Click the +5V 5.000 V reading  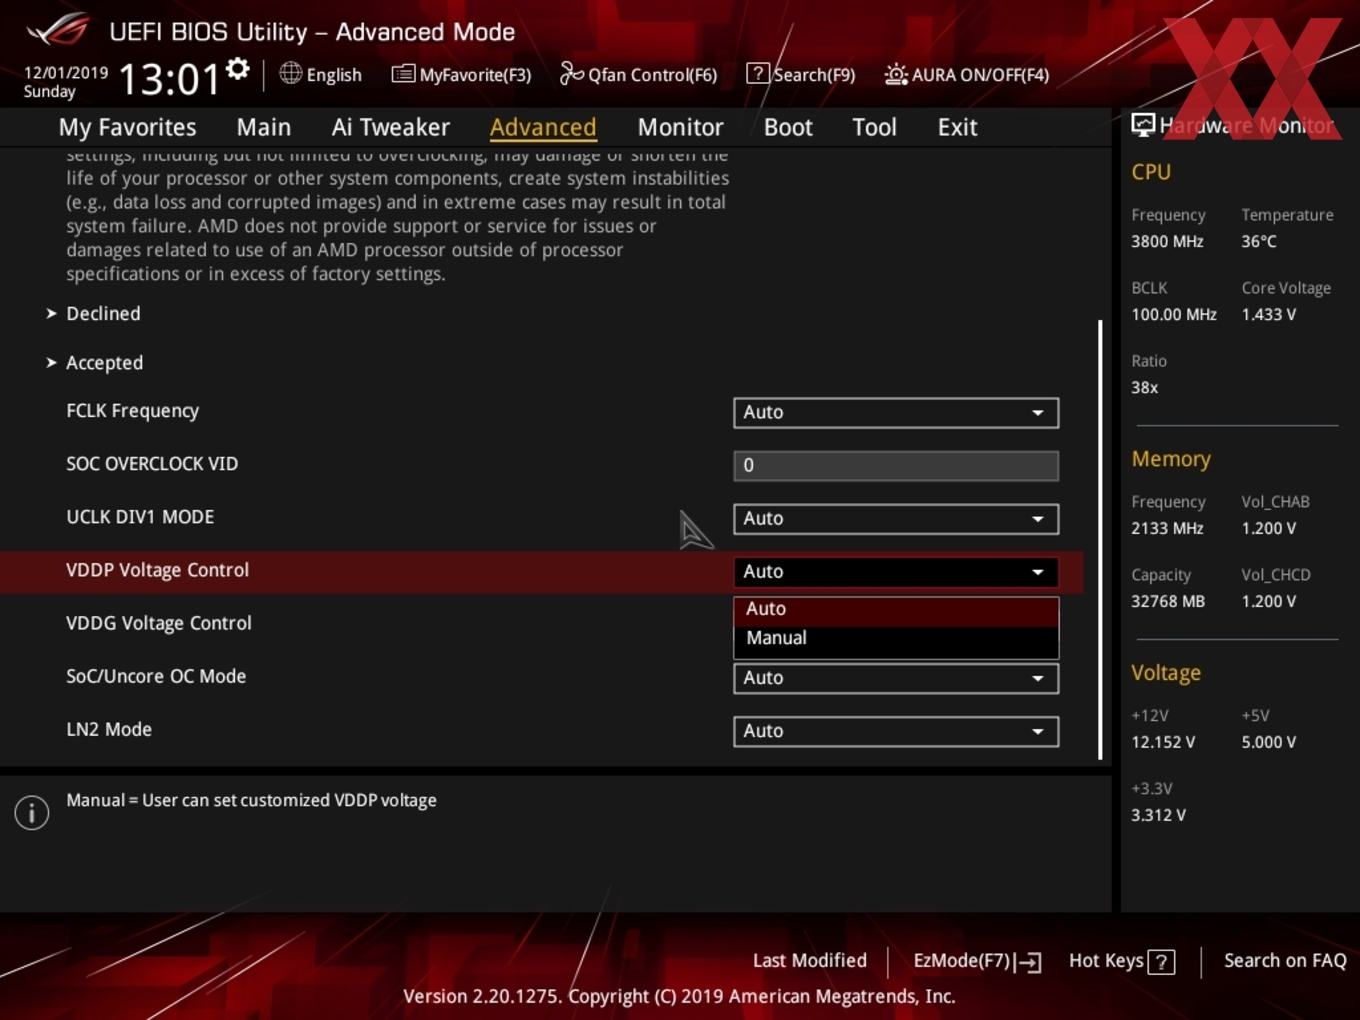click(1268, 742)
